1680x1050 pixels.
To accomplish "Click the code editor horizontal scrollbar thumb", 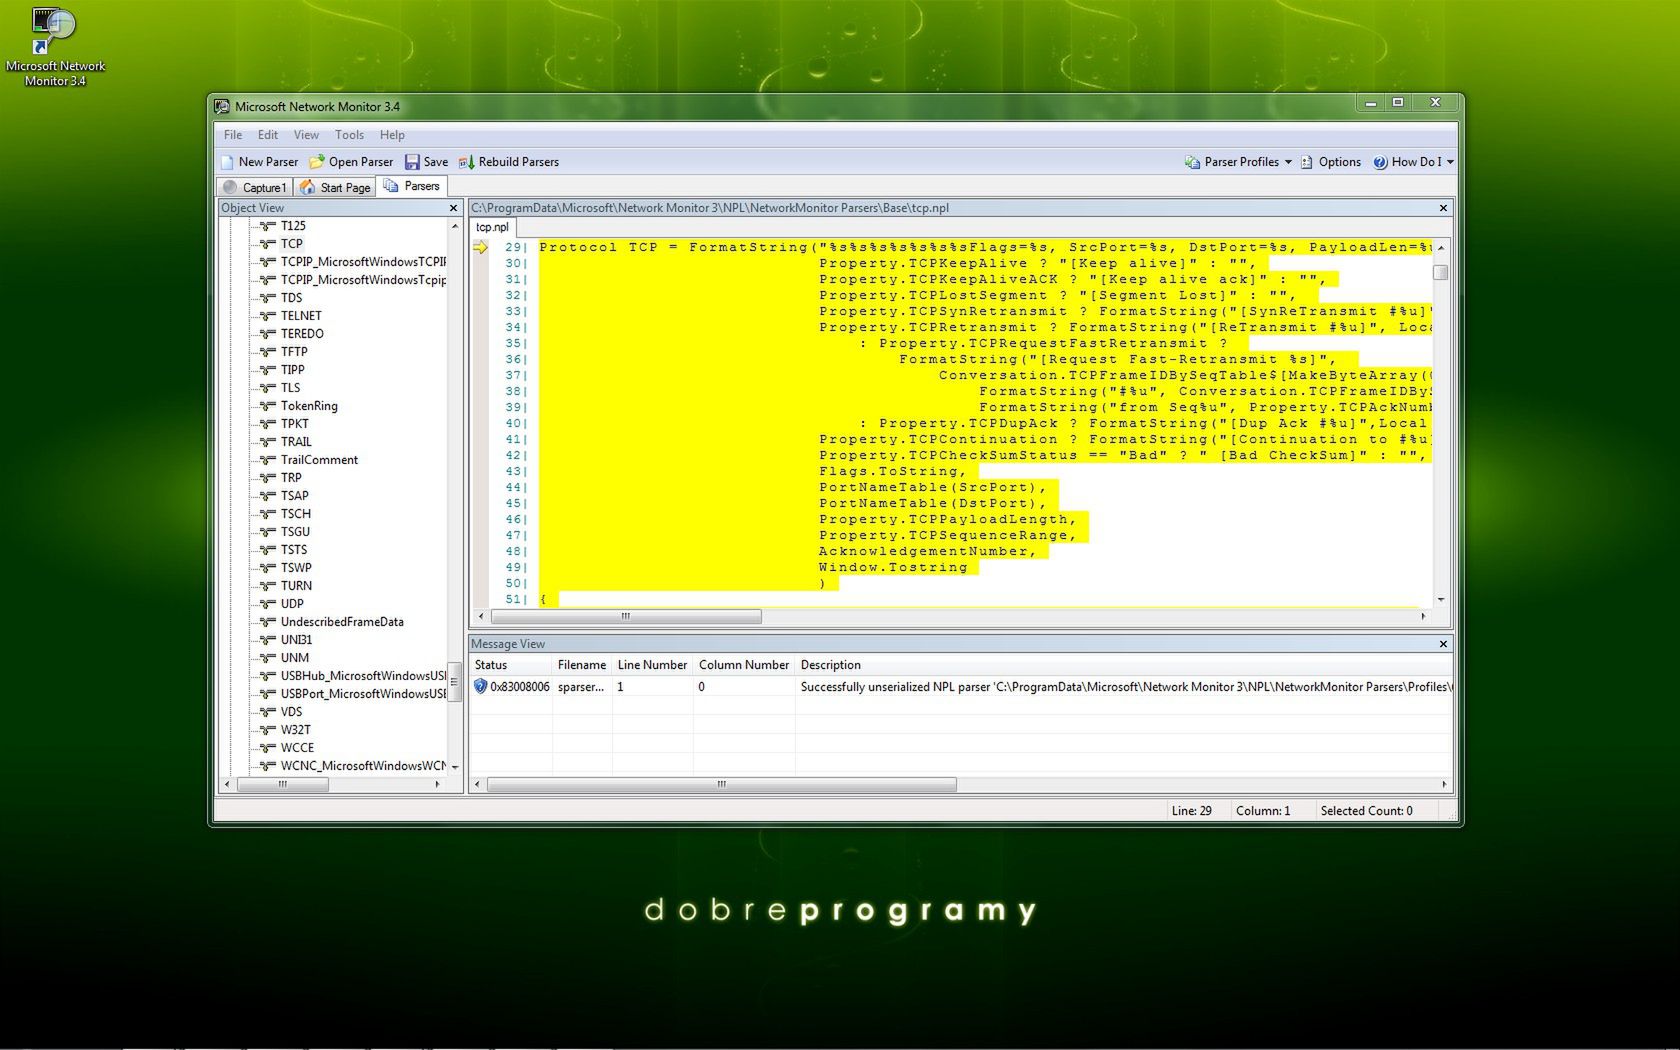I will pyautogui.click(x=625, y=616).
